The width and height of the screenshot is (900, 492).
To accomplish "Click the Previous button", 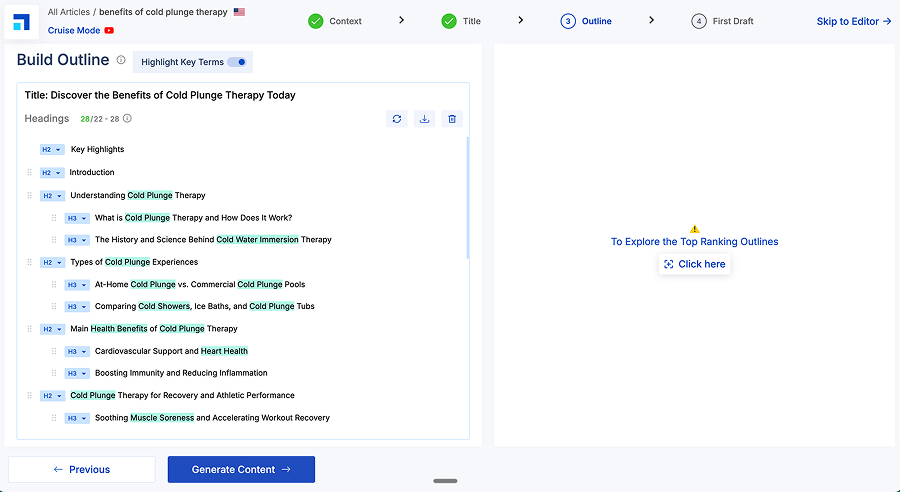I will point(82,470).
